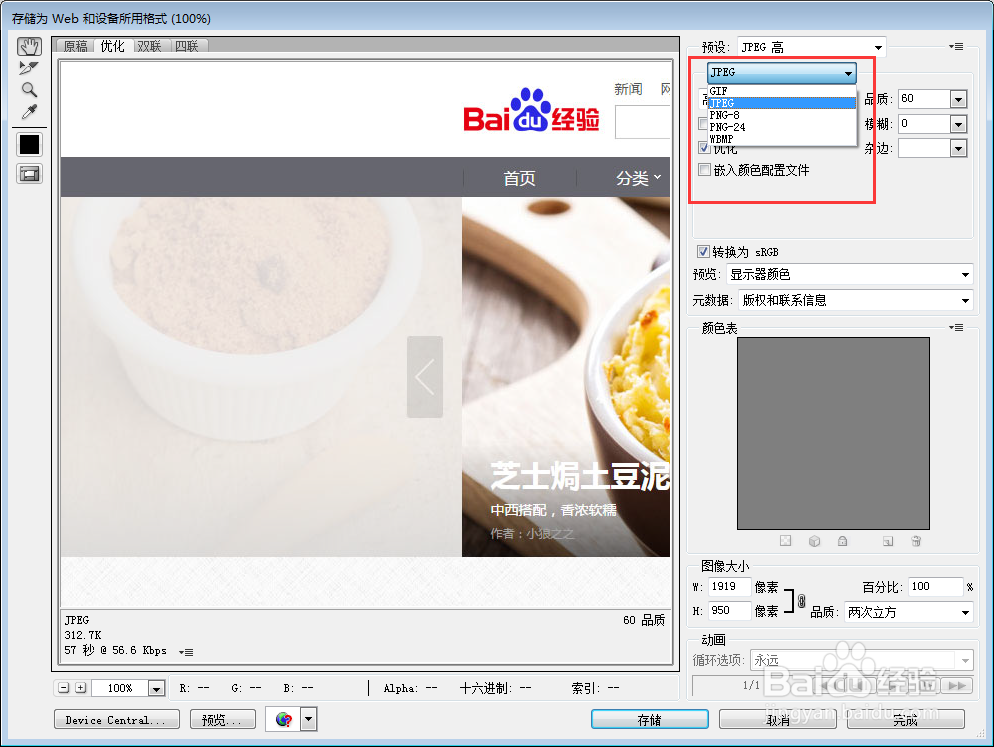The image size is (994, 747).
Task: Click the last frame animation button
Action: point(957,685)
